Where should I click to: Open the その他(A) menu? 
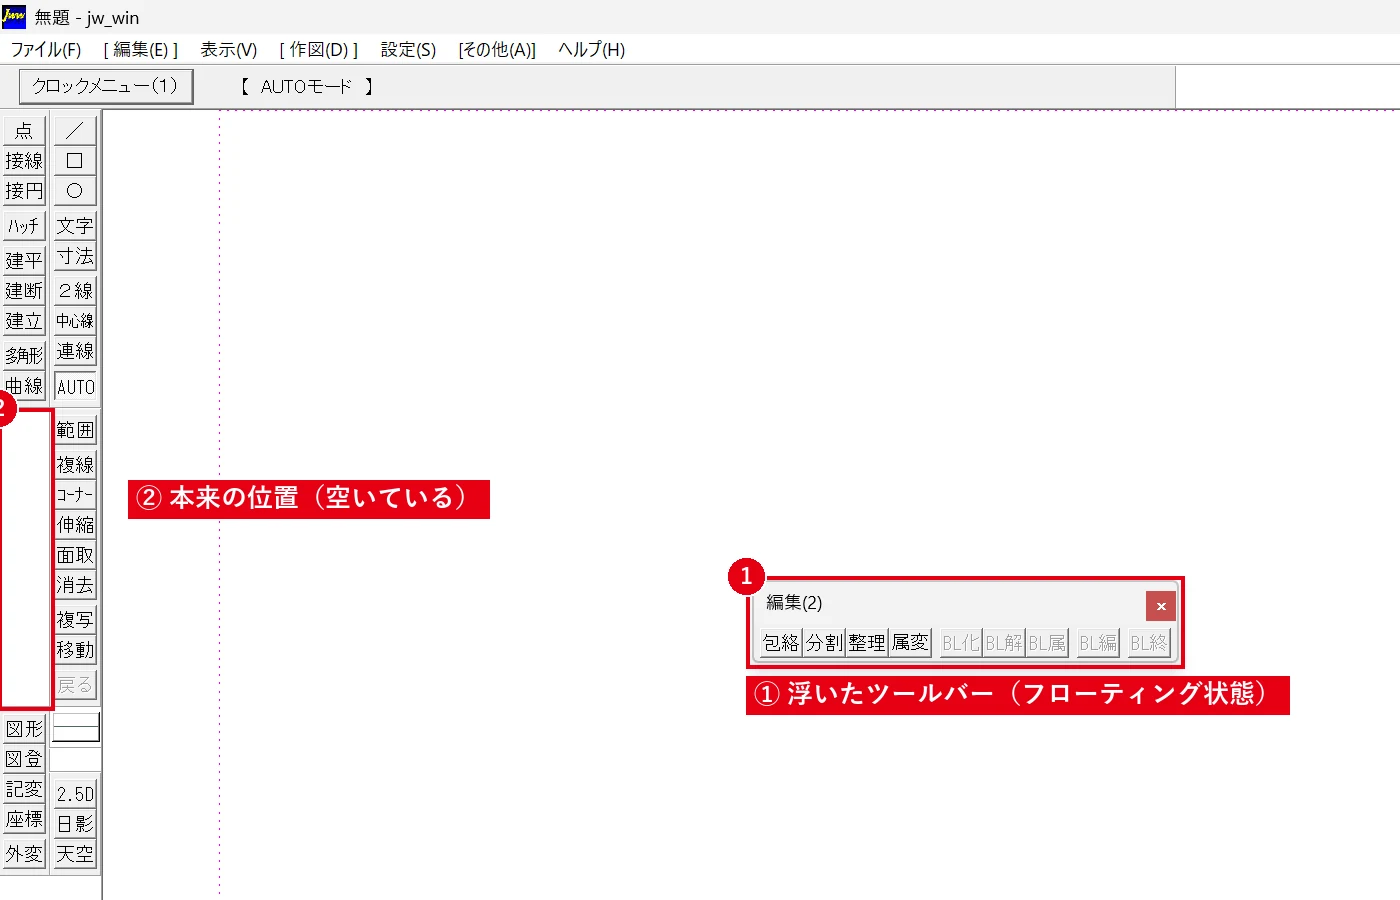pyautogui.click(x=497, y=49)
